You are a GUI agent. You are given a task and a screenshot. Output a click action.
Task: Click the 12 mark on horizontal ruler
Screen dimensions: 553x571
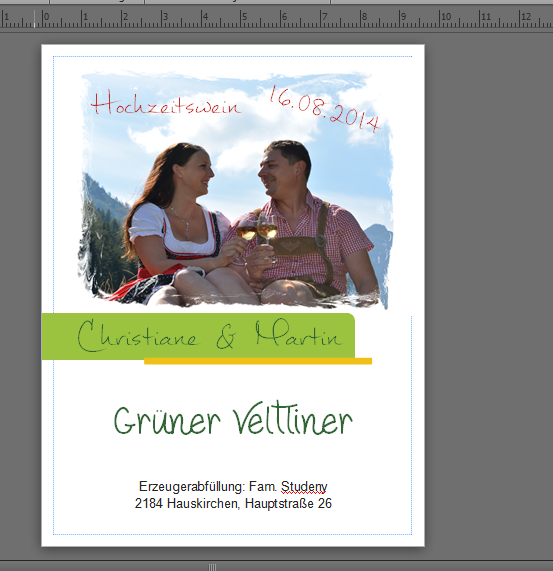(526, 17)
